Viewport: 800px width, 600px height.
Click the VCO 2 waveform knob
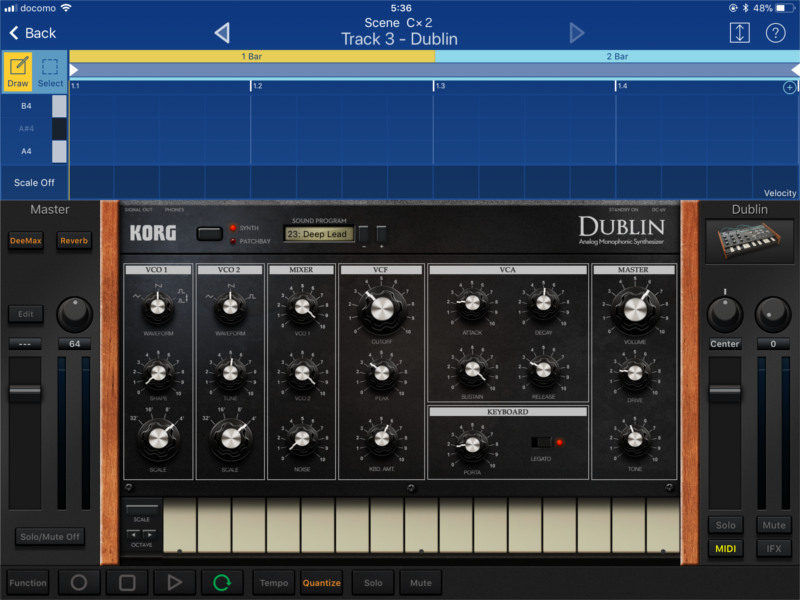[x=230, y=306]
